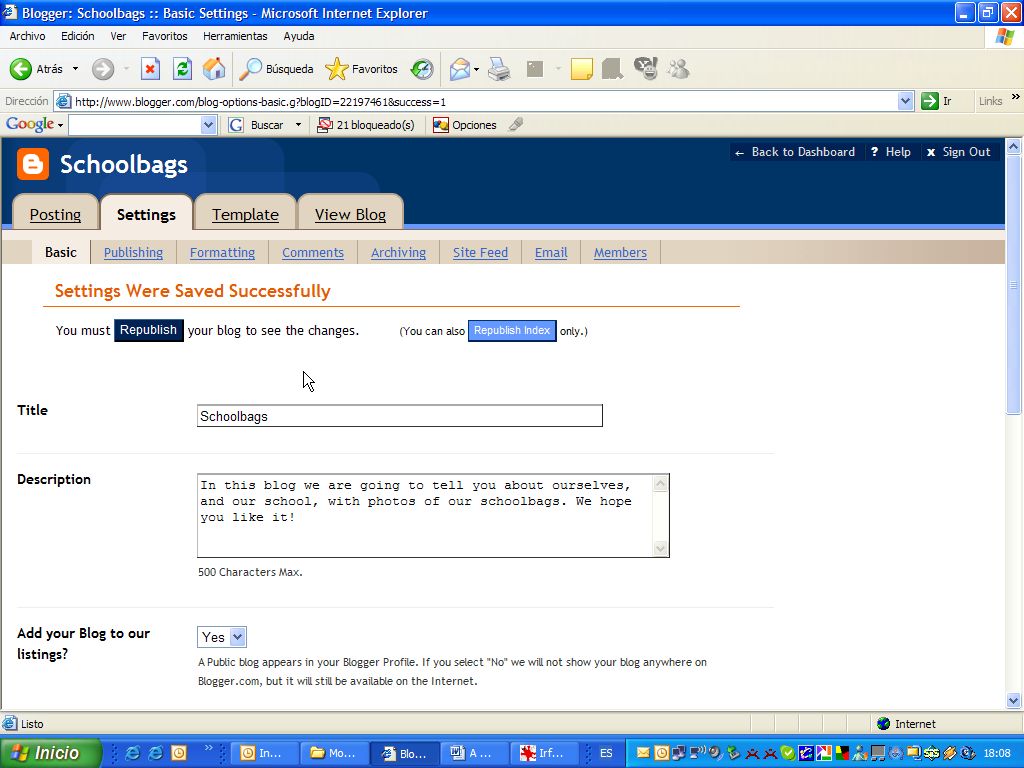Viewport: 1024px width, 768px height.
Task: Go to Site Feed settings sub-tab
Action: point(480,253)
